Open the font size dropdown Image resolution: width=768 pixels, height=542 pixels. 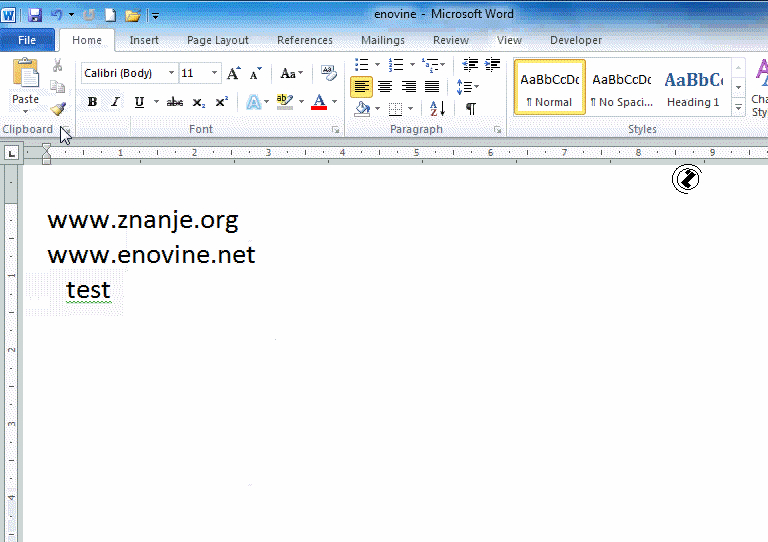[x=214, y=74]
